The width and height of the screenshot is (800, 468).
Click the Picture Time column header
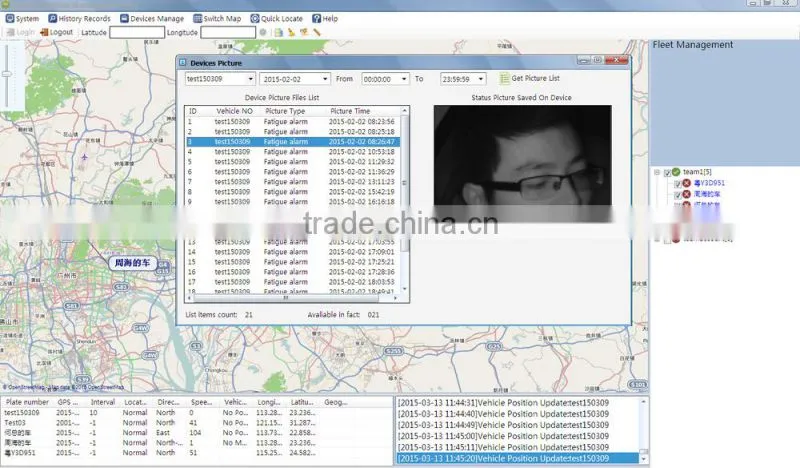[350, 111]
